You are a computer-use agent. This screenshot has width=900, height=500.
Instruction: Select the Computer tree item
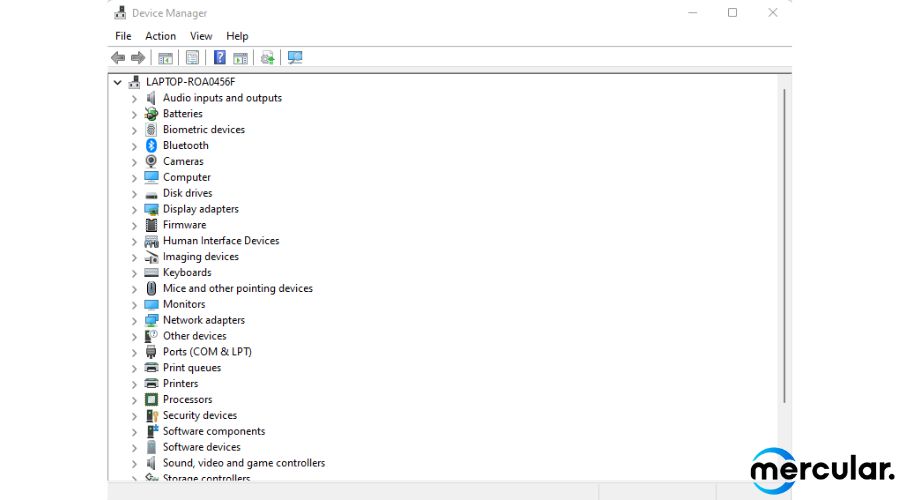pyautogui.click(x=187, y=177)
